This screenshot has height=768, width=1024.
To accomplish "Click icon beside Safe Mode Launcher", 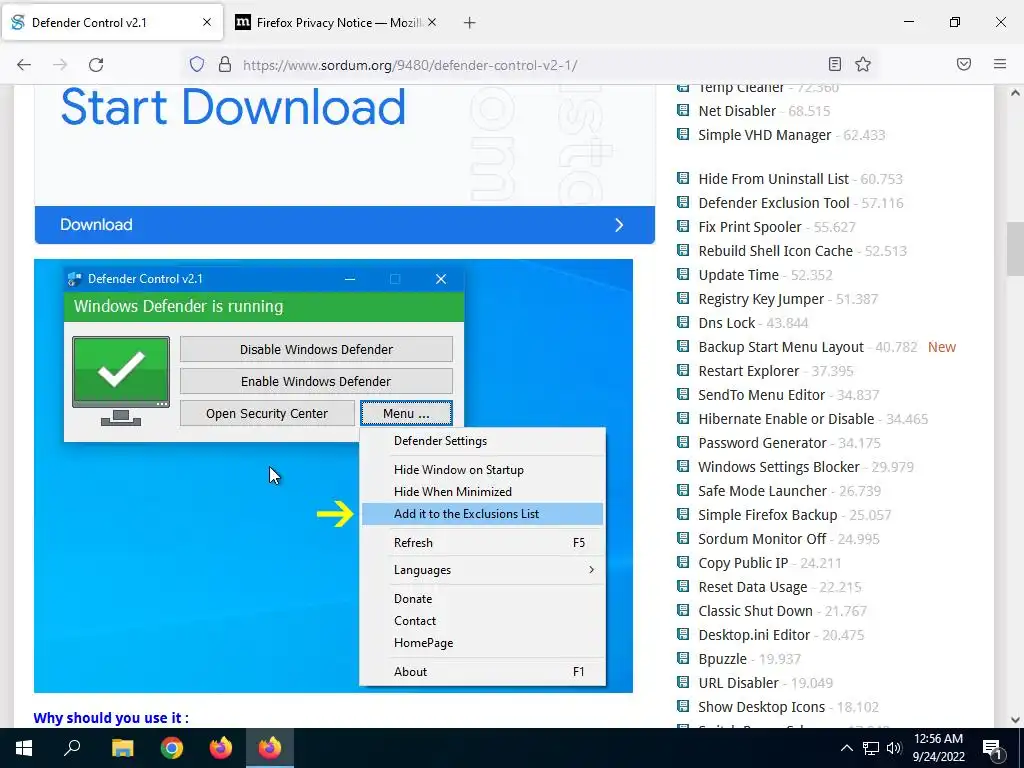I will click(x=683, y=490).
